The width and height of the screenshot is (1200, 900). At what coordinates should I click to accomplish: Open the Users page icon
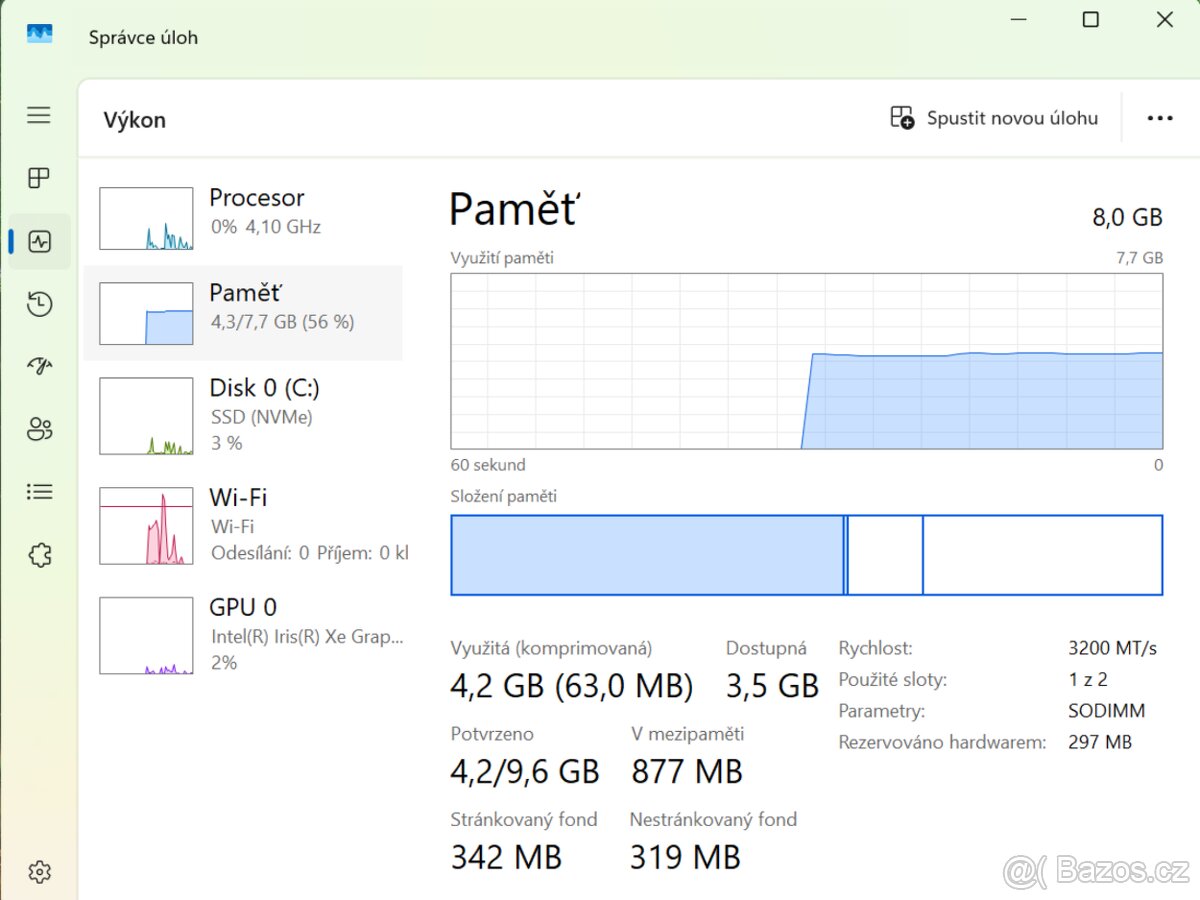tap(39, 430)
